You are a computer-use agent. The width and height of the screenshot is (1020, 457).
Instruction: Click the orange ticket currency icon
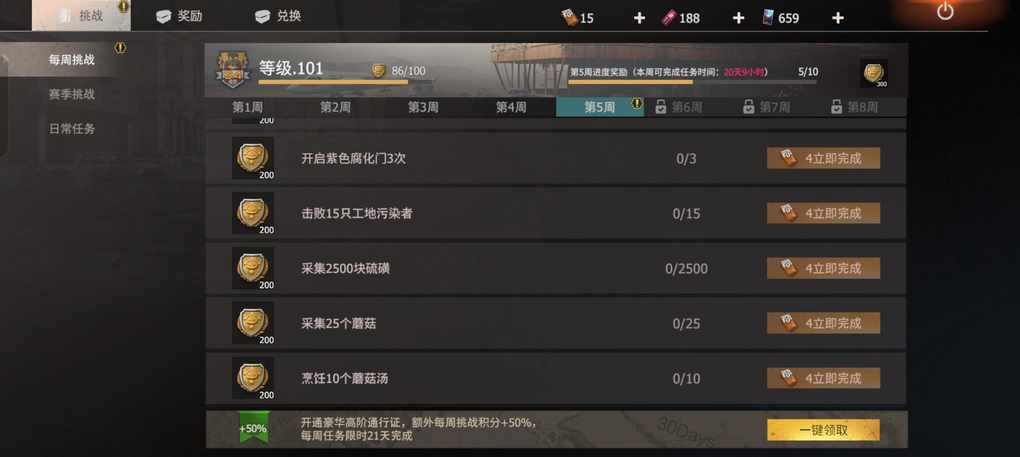click(x=569, y=18)
